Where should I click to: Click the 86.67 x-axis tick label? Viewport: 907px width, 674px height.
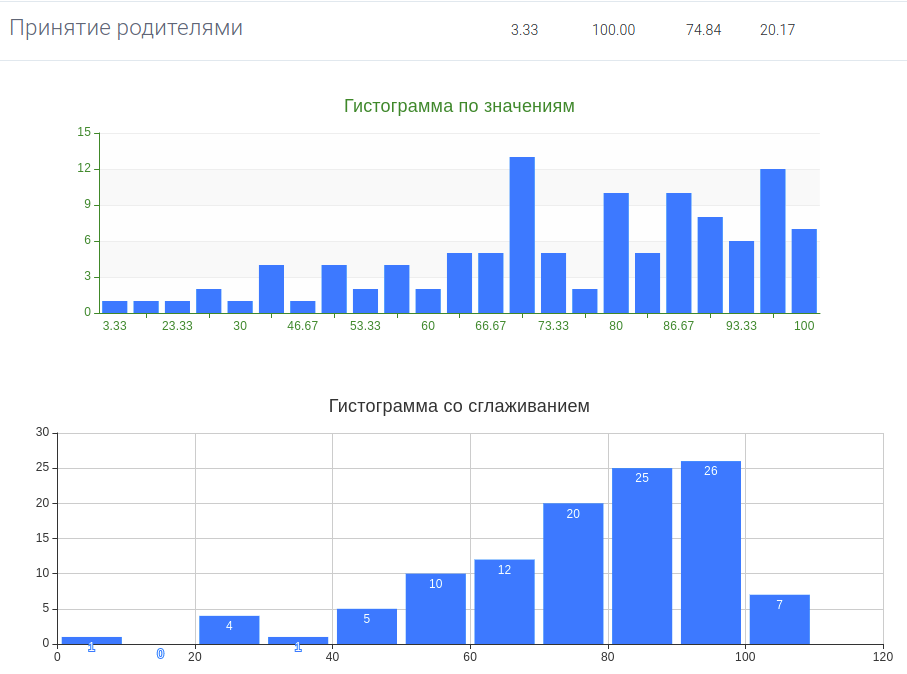tap(678, 326)
